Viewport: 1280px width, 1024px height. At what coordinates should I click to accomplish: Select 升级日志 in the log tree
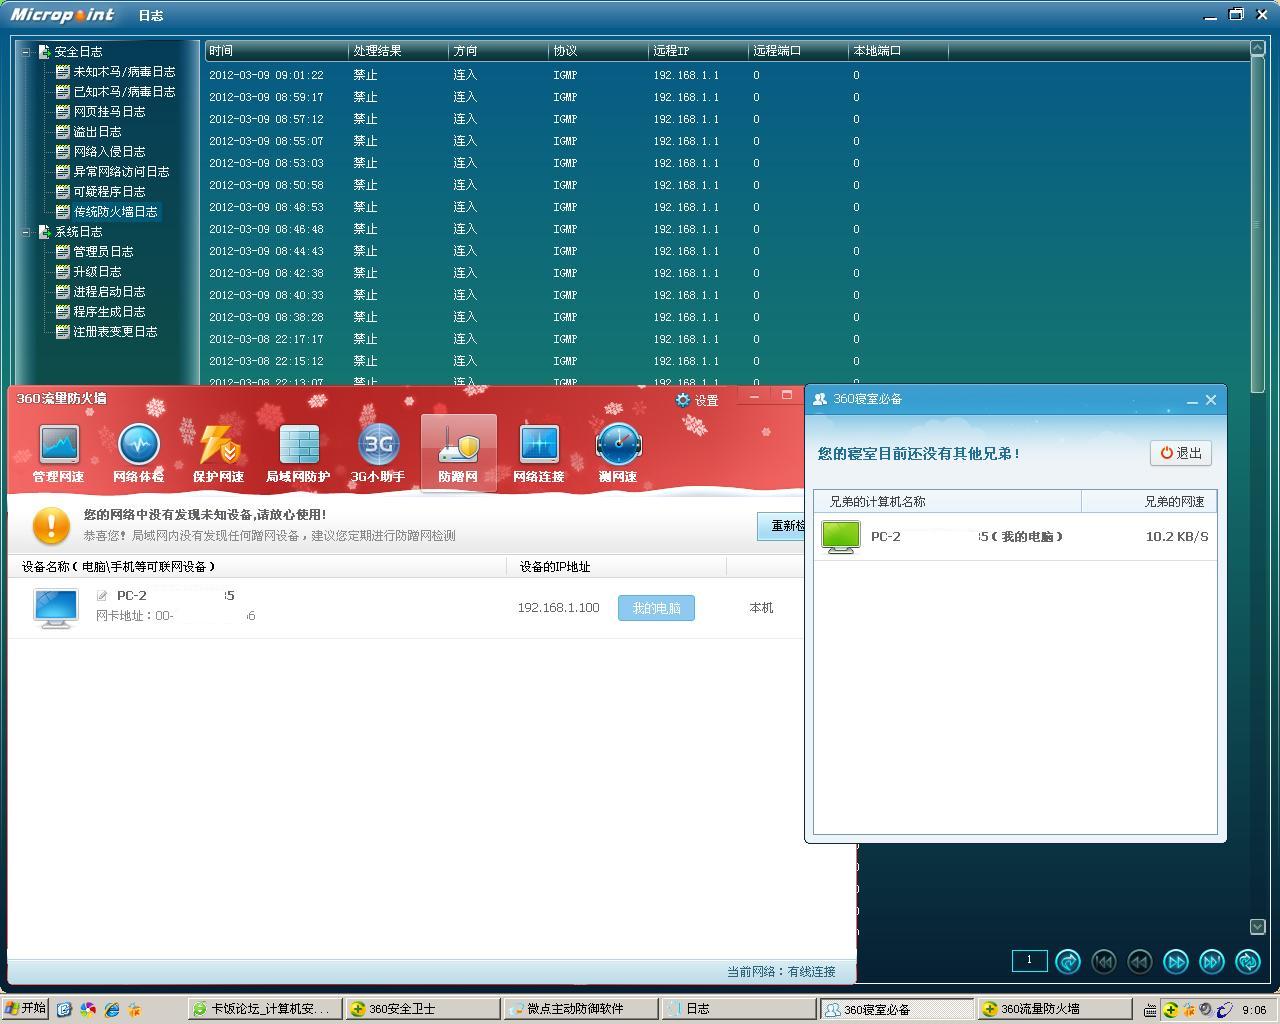click(x=97, y=272)
